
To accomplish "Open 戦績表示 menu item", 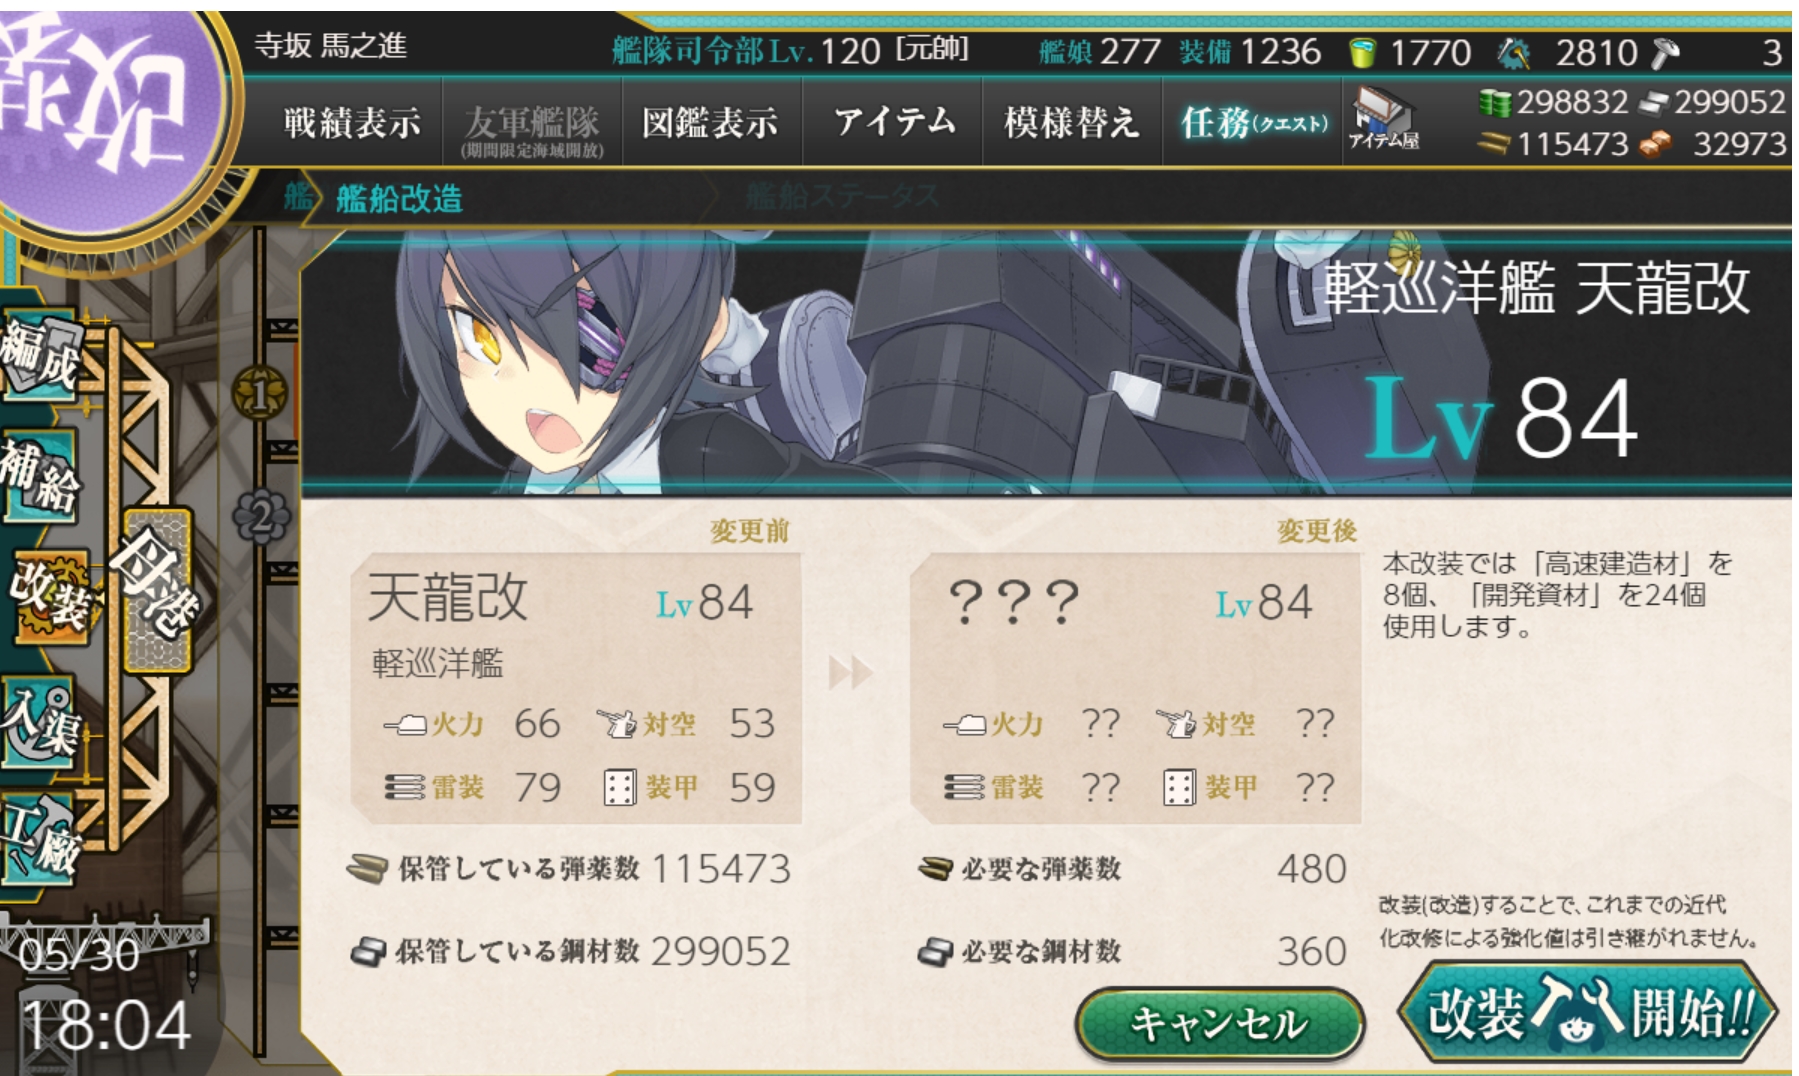I will (352, 124).
